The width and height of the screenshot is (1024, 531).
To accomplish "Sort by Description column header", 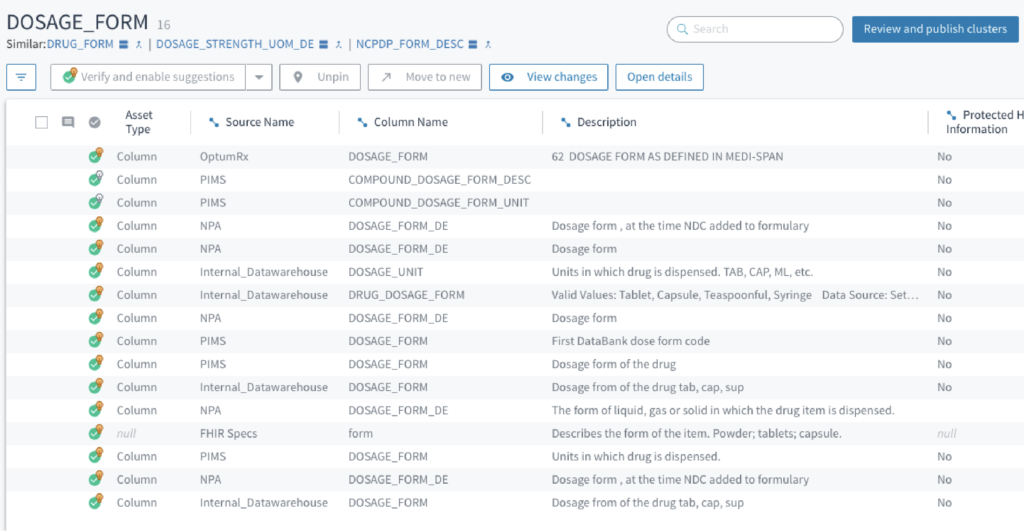I will [x=607, y=122].
